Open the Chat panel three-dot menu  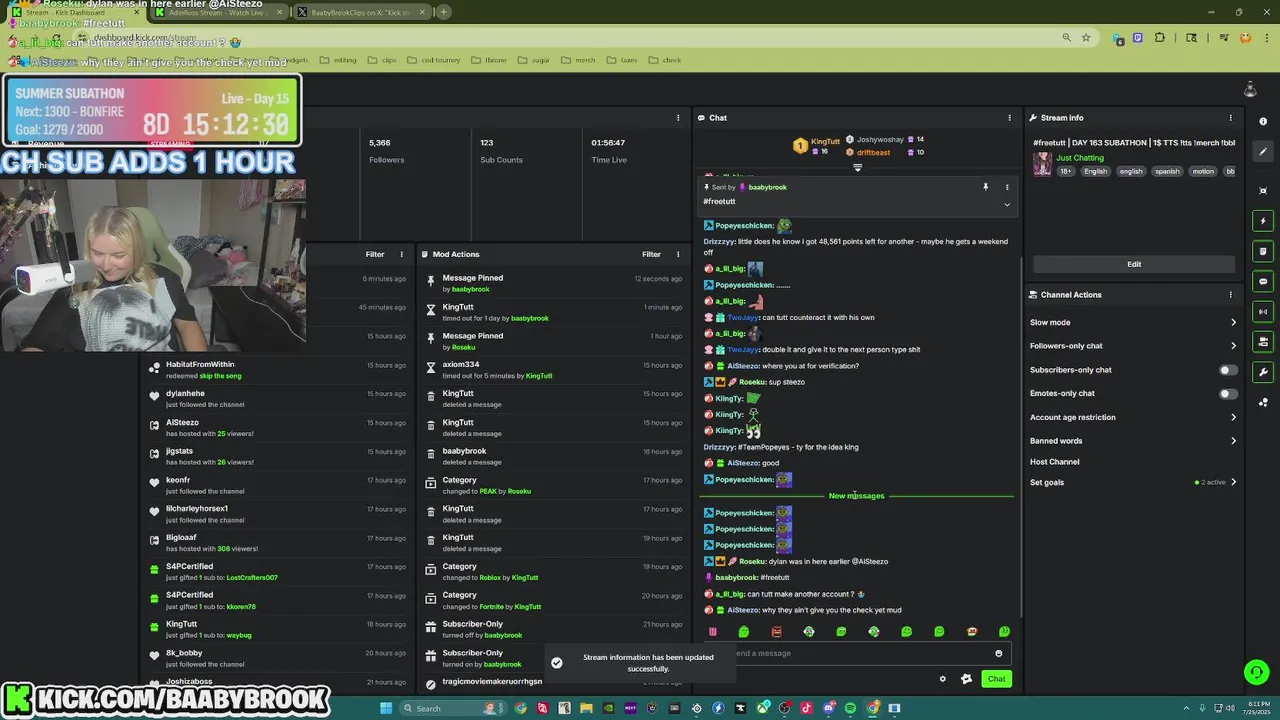(x=1009, y=118)
